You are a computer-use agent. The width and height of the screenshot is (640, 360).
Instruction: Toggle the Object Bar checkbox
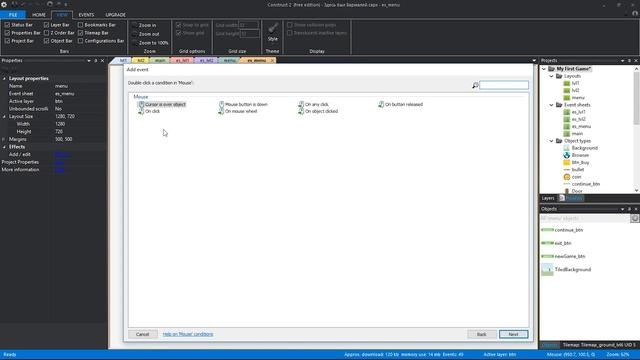point(46,41)
